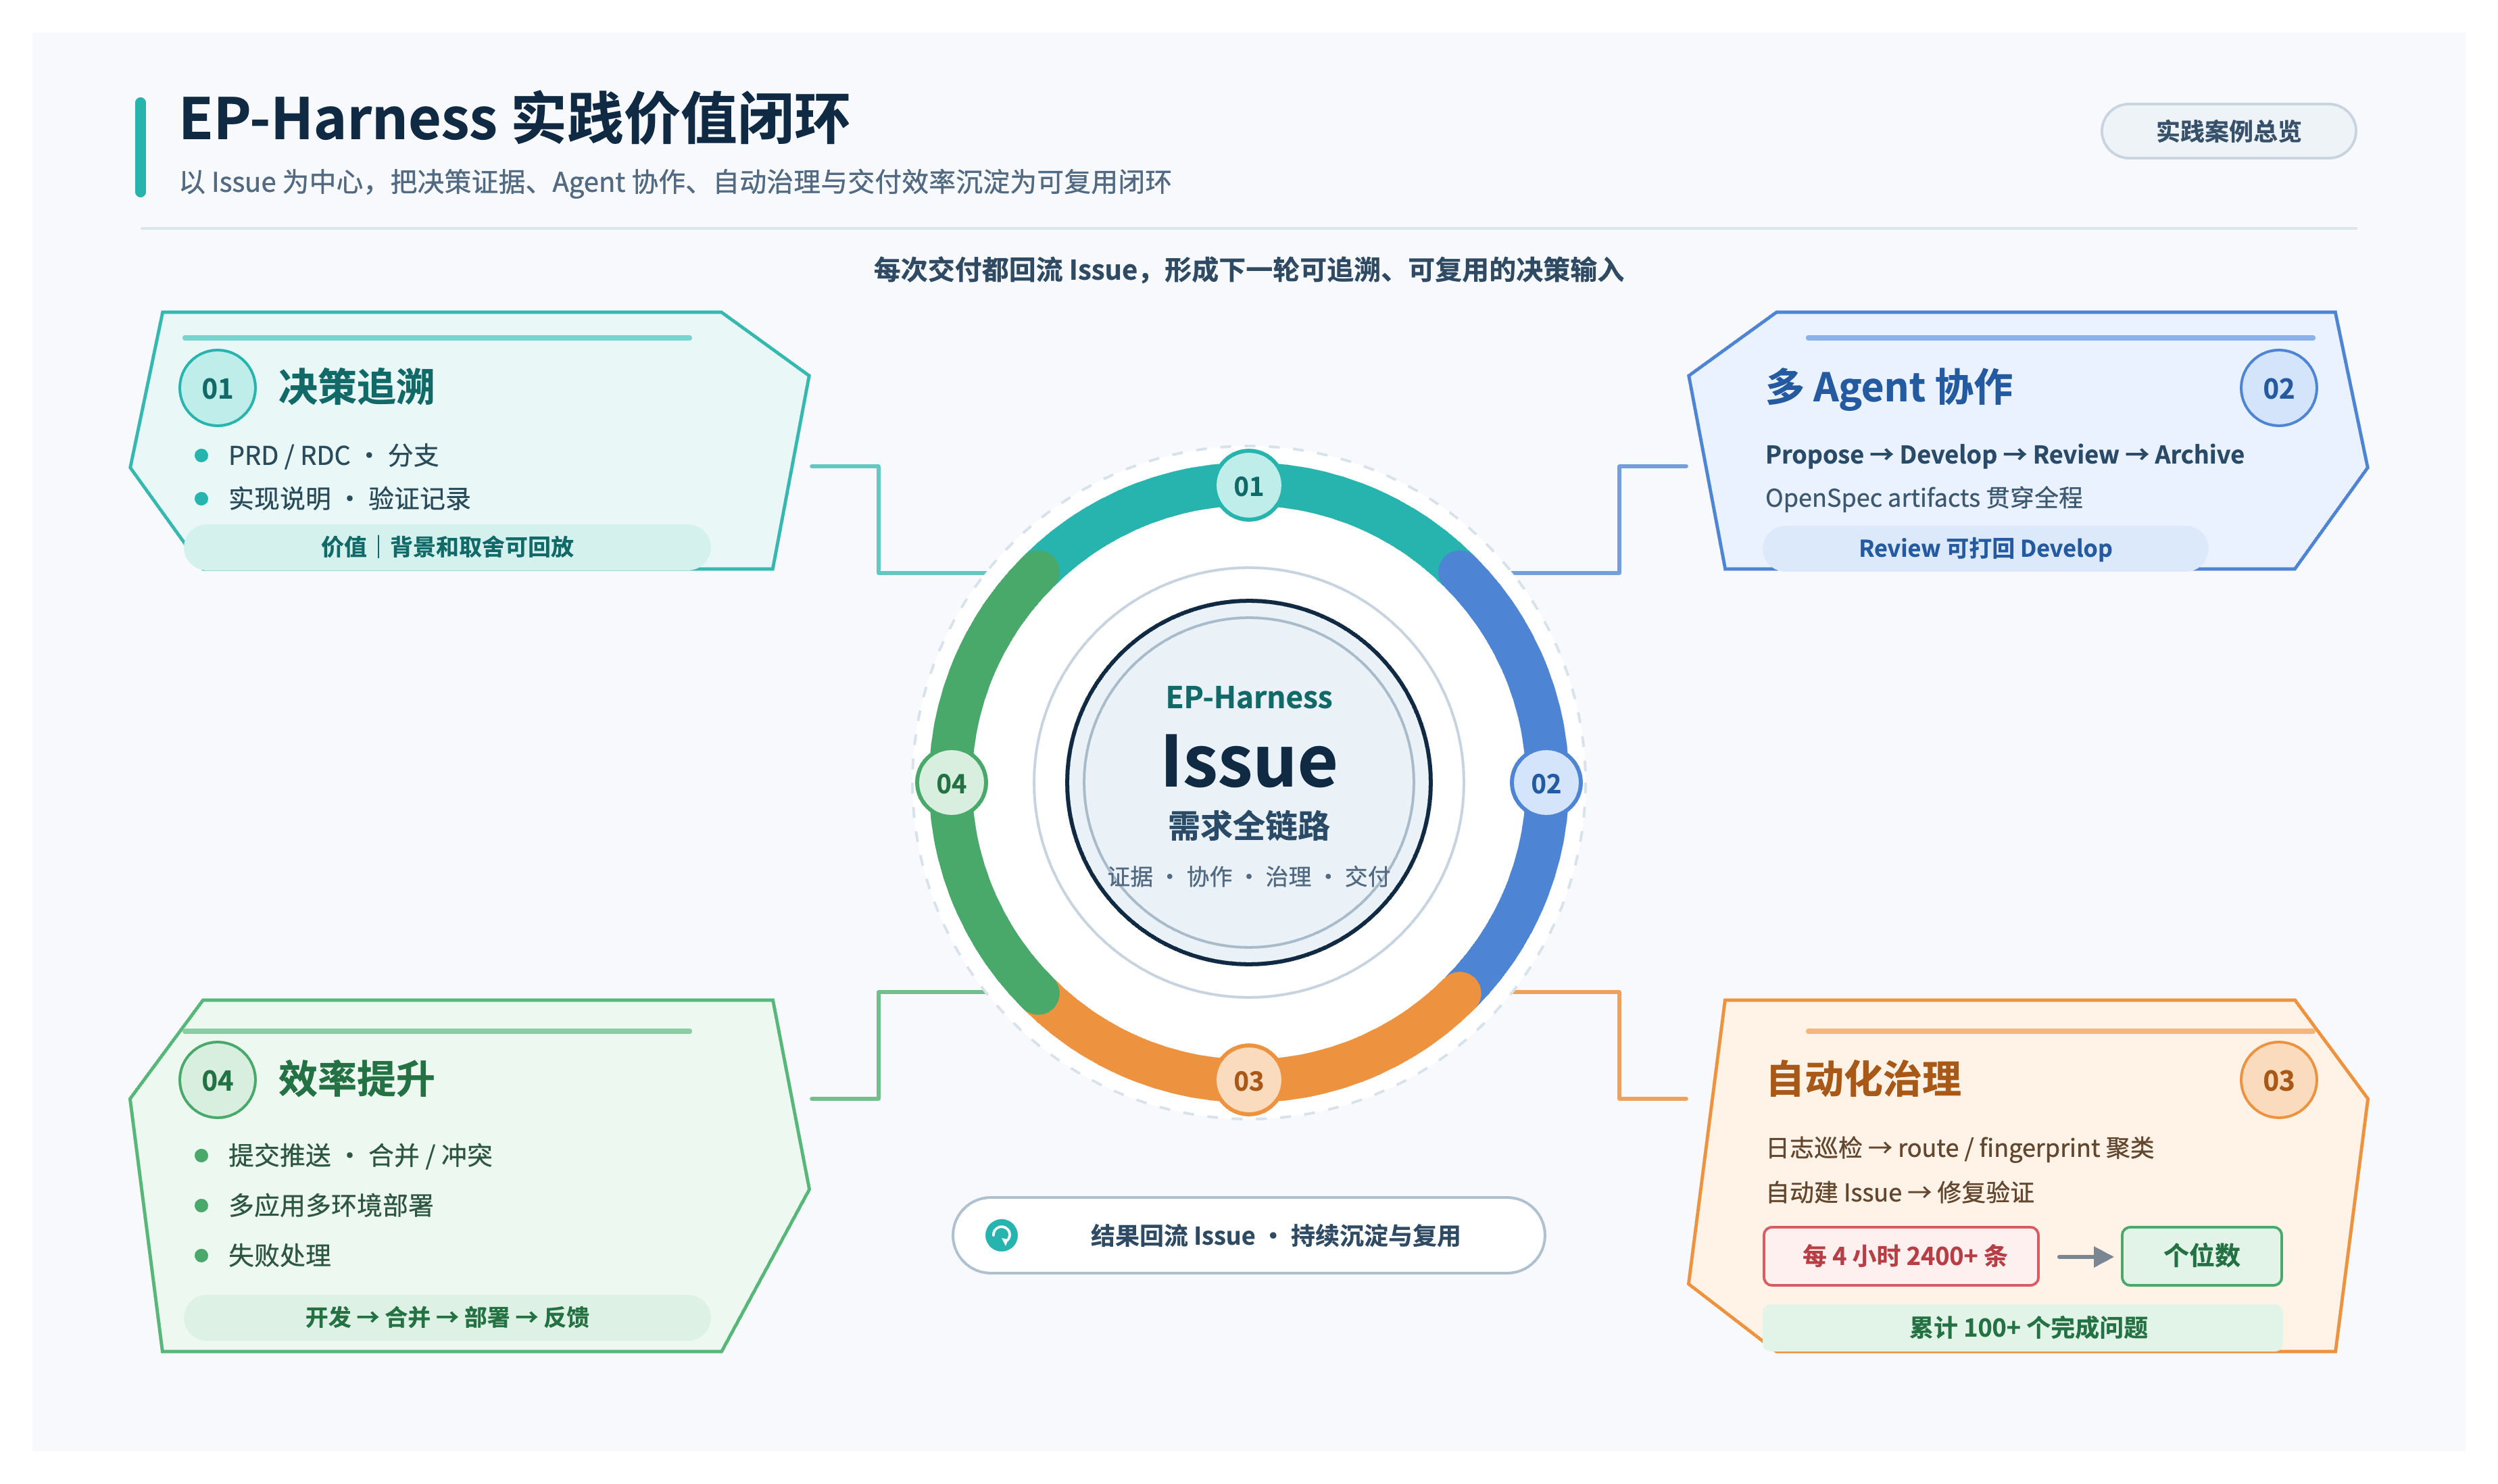Click the red 每 4 小时 2400+ 条 box
2498x1484 pixels.
[1900, 1255]
